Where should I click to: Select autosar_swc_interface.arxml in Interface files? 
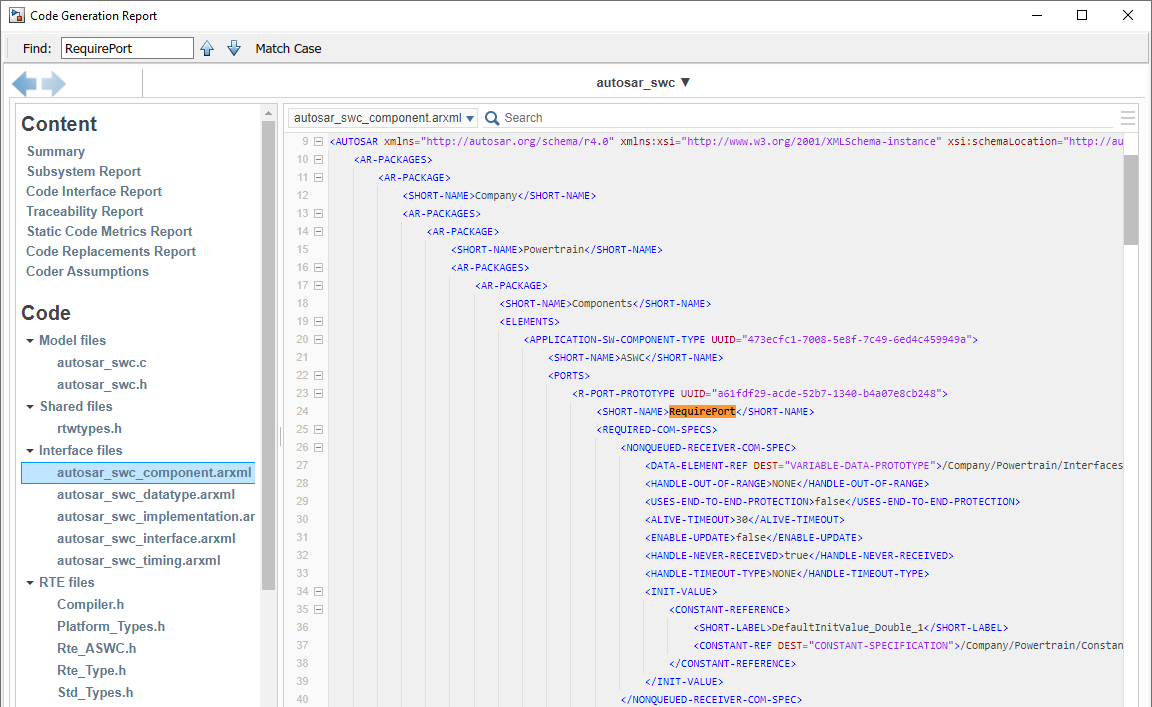(x=146, y=538)
